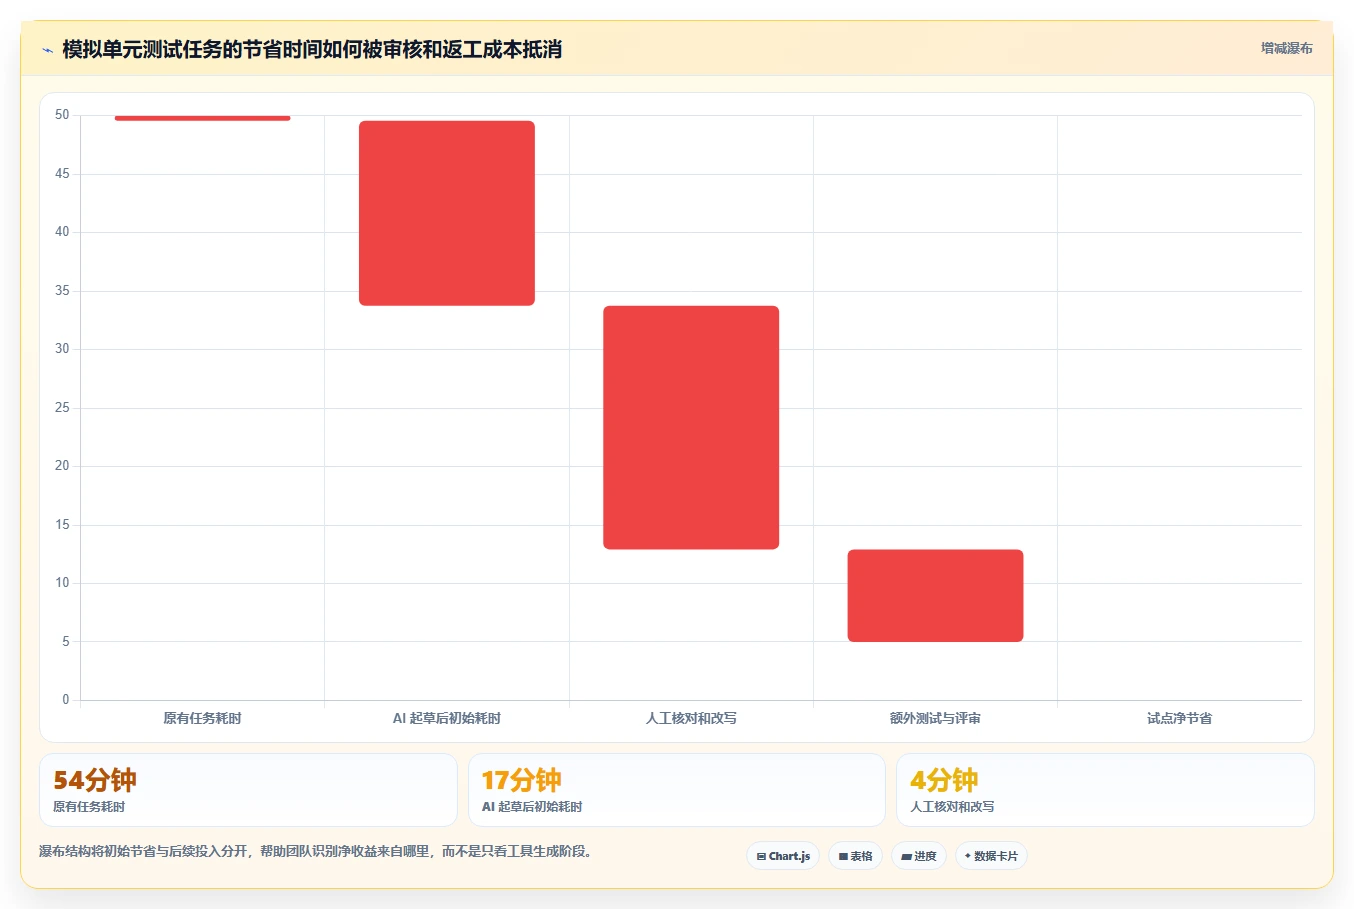1354x909 pixels.
Task: Click the 原有任务耗时 axis label
Action: tap(202, 718)
